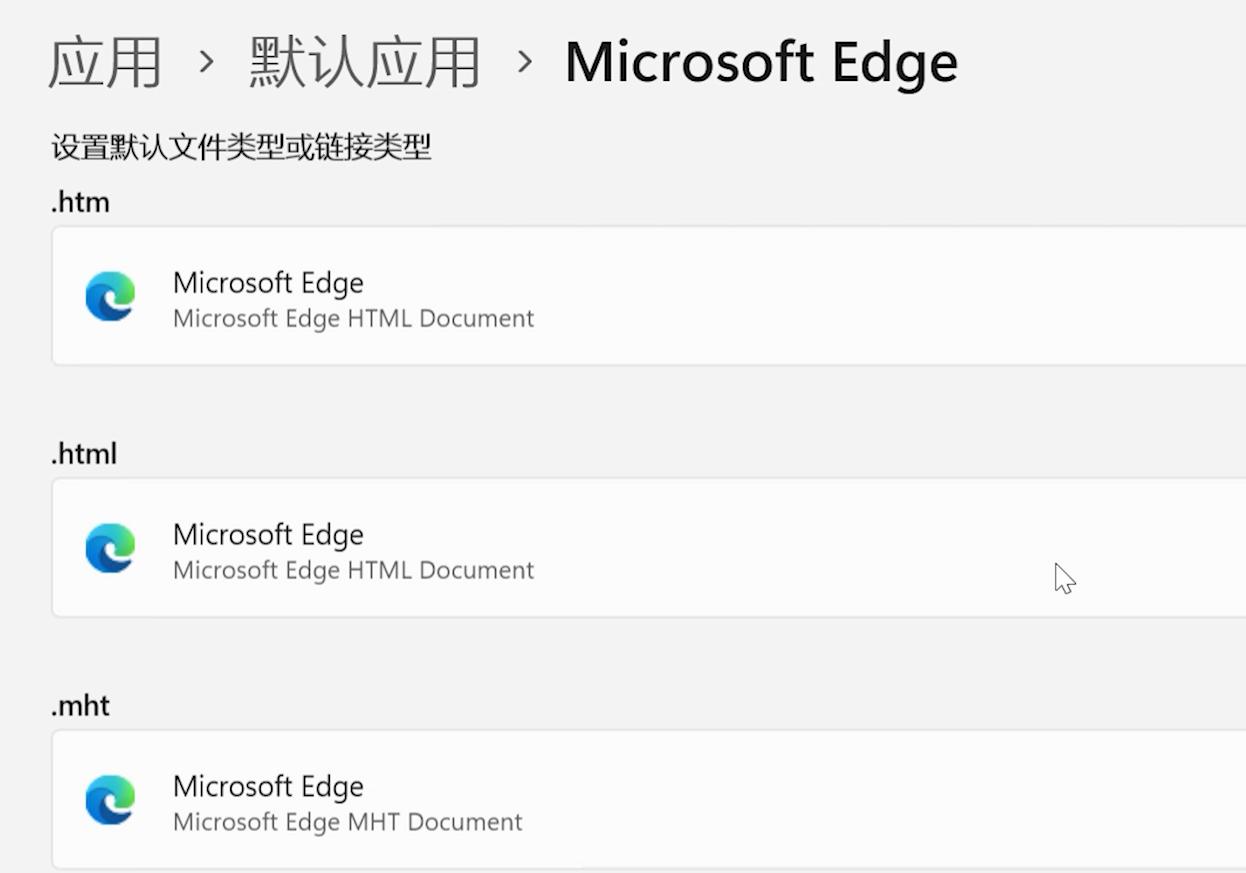The image size is (1246, 873).
Task: Select the Microsoft Edge HTML Document subtitle text
Action: click(x=354, y=318)
